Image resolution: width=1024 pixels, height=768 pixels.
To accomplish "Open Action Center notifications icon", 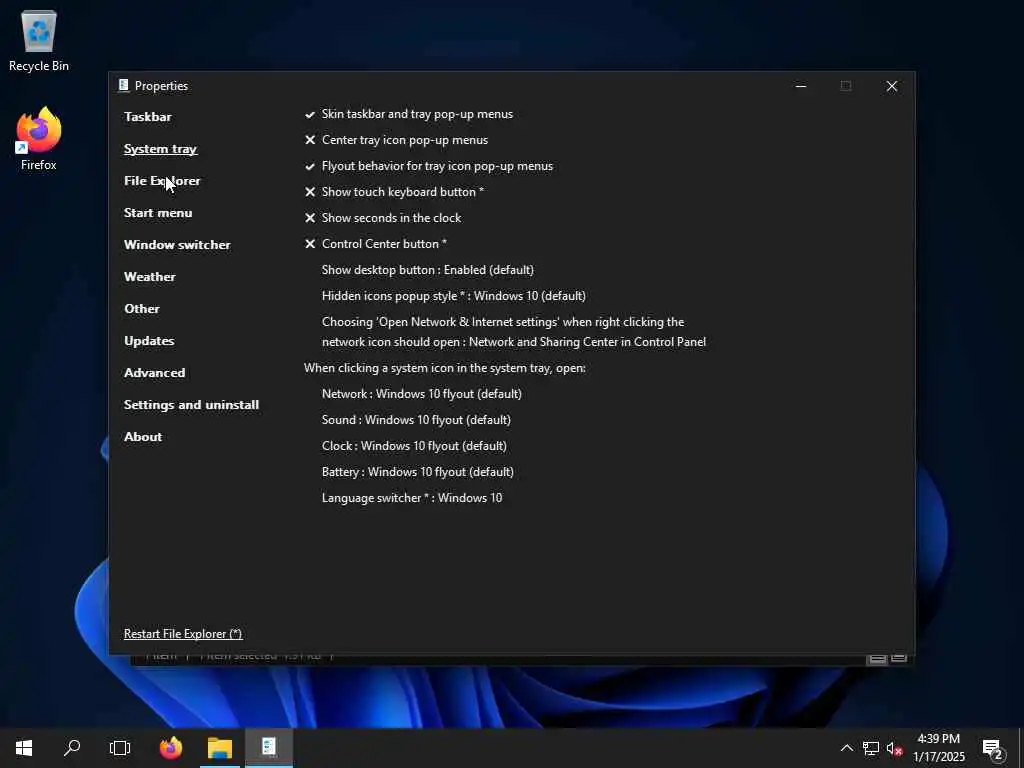I will coord(993,748).
